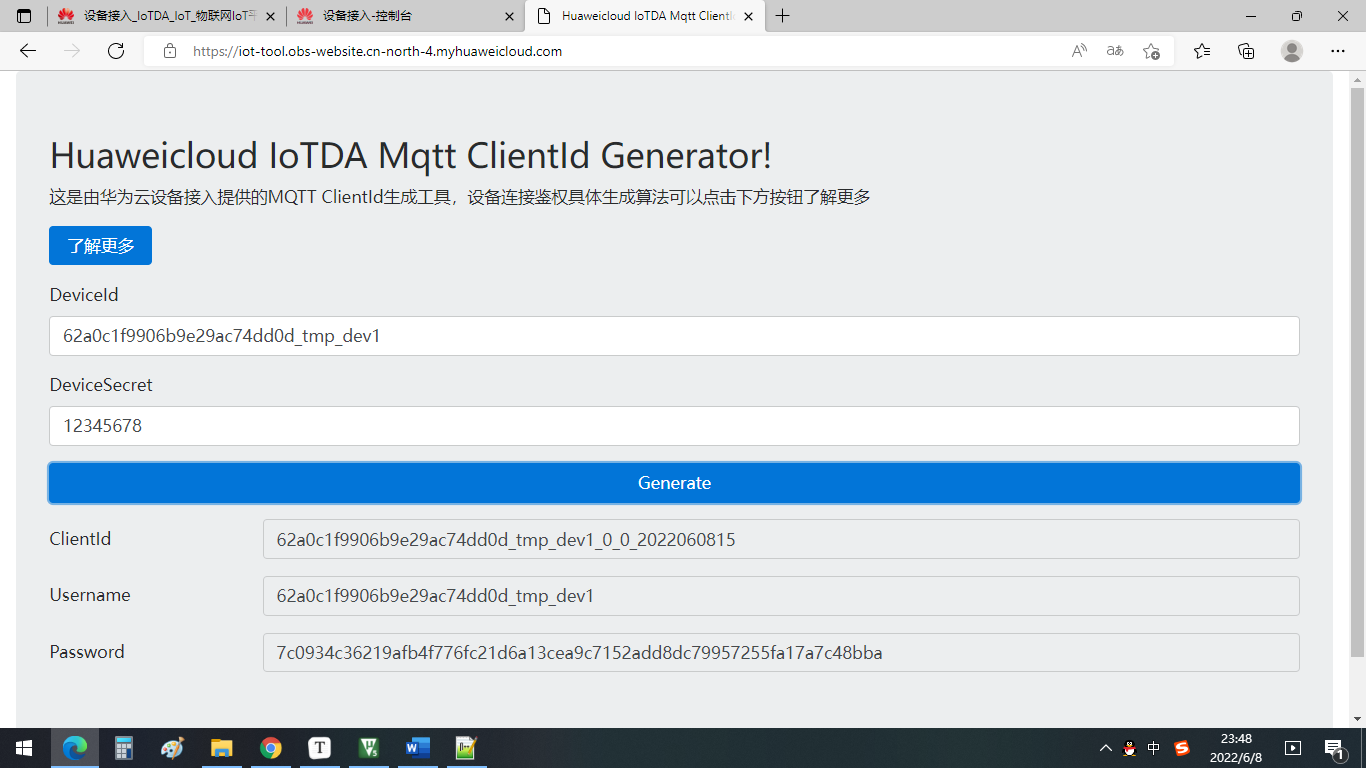Click the Edge icon in the taskbar
This screenshot has width=1366, height=768.
point(75,748)
